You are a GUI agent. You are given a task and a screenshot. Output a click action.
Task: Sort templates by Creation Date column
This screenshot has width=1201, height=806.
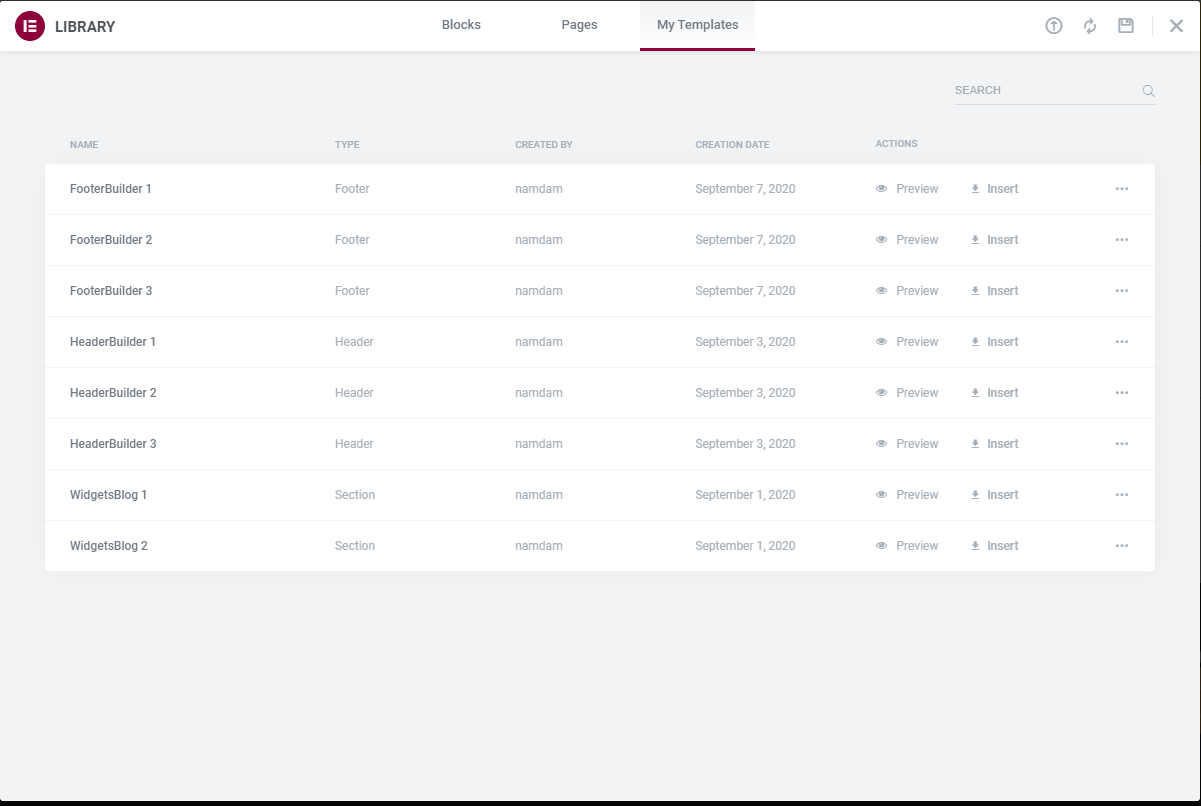coord(732,145)
